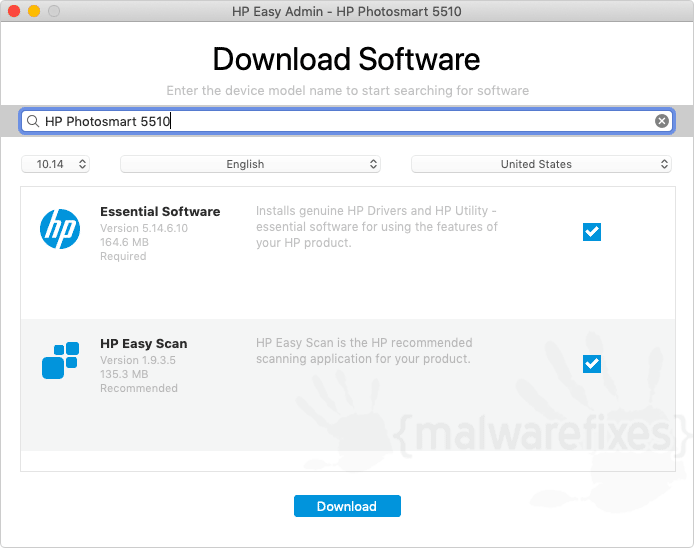Click the HP Easy Admin window title
This screenshot has width=694, height=548.
[347, 12]
